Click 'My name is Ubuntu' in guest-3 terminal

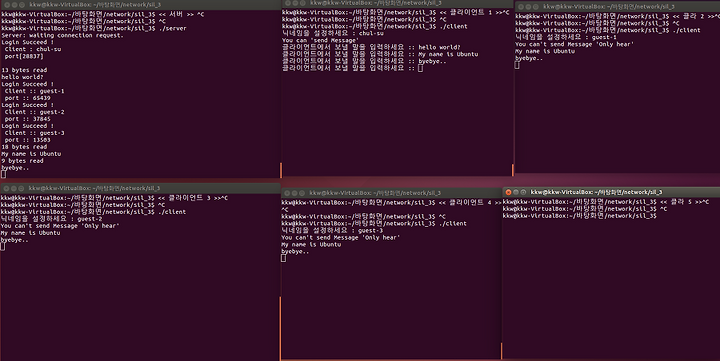pos(311,244)
